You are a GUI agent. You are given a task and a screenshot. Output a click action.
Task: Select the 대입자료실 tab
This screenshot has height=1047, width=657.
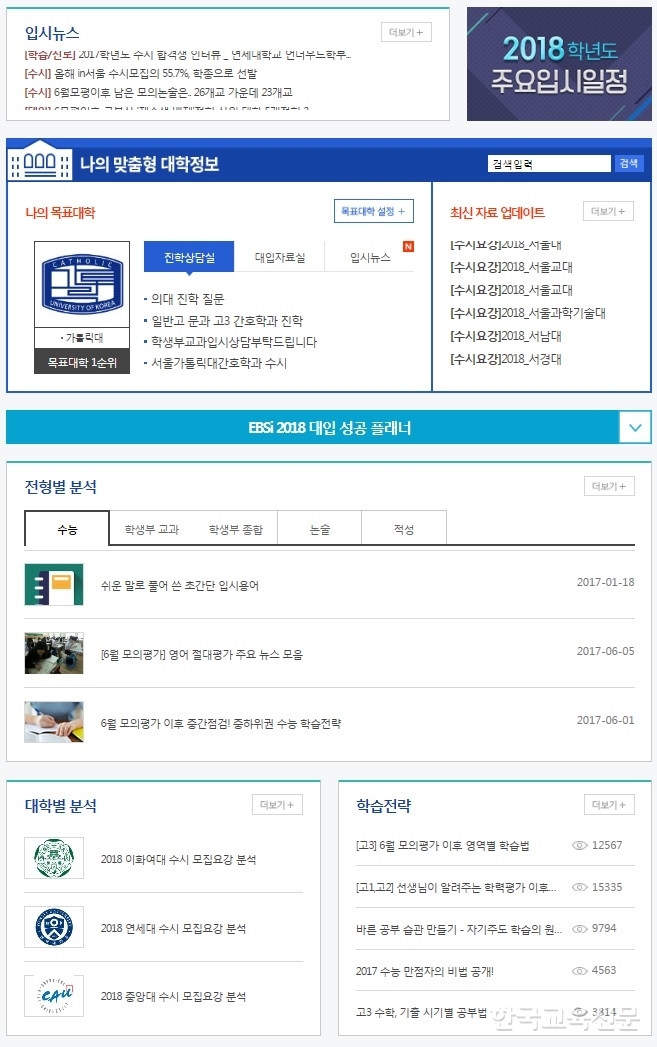tap(280, 258)
